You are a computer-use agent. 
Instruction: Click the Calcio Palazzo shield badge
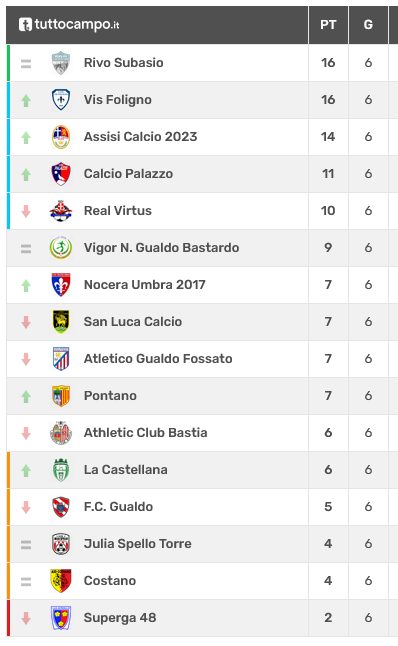click(x=61, y=174)
